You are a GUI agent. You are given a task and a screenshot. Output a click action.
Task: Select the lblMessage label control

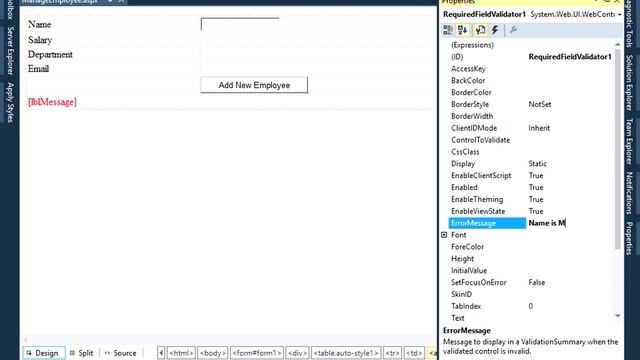click(52, 102)
